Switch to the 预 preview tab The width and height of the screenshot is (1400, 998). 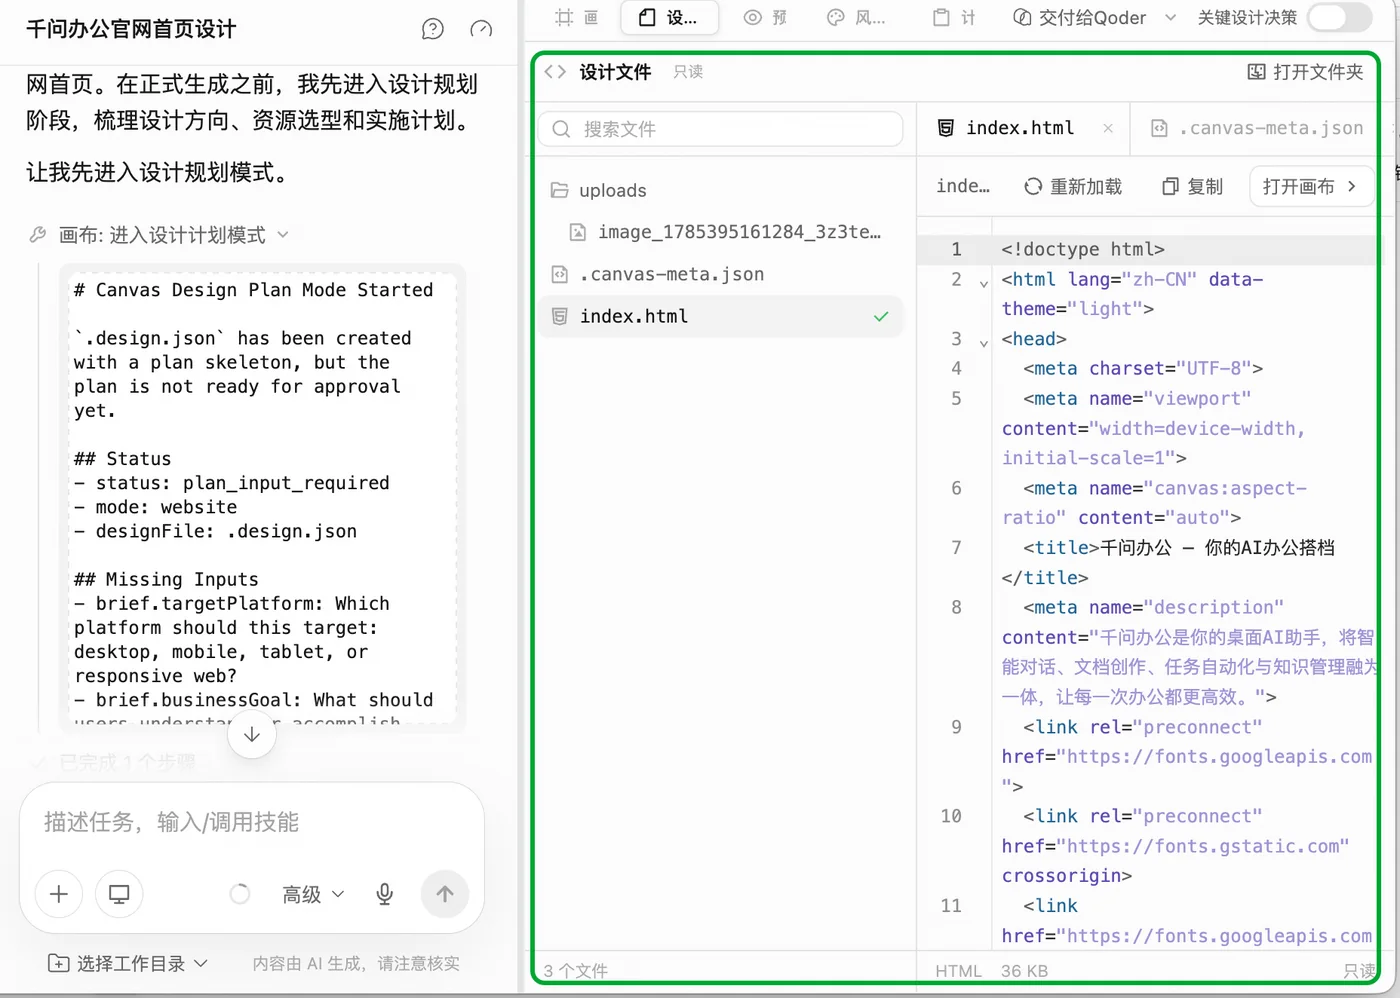coord(765,17)
